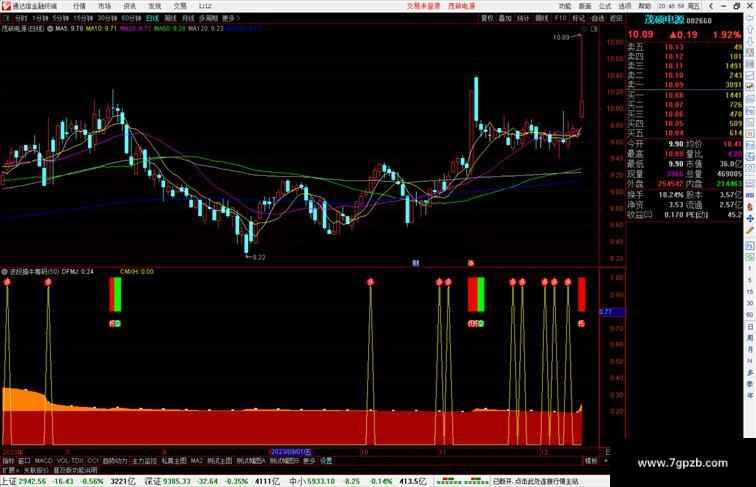Switch to the 分时 intraday view
This screenshot has height=487, width=756.
click(x=21, y=18)
